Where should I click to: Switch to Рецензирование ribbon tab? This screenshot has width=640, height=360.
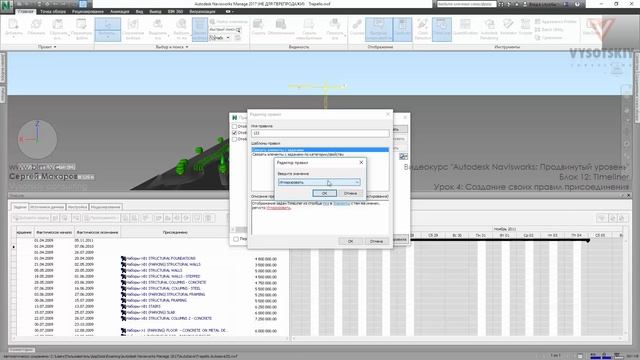88,11
